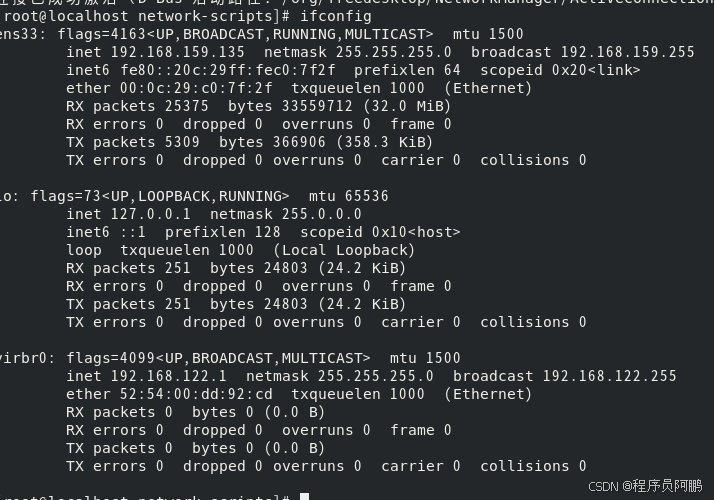
Task: Click the Local Loopback label
Action: tap(344, 250)
